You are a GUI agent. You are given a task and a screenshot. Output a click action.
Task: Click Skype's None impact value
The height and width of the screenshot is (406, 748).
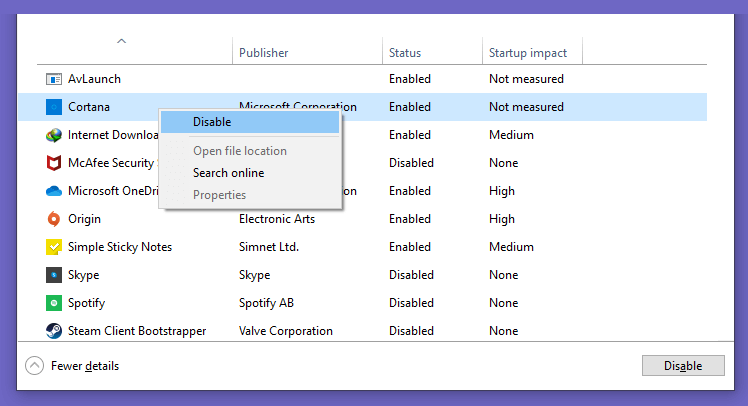[503, 275]
